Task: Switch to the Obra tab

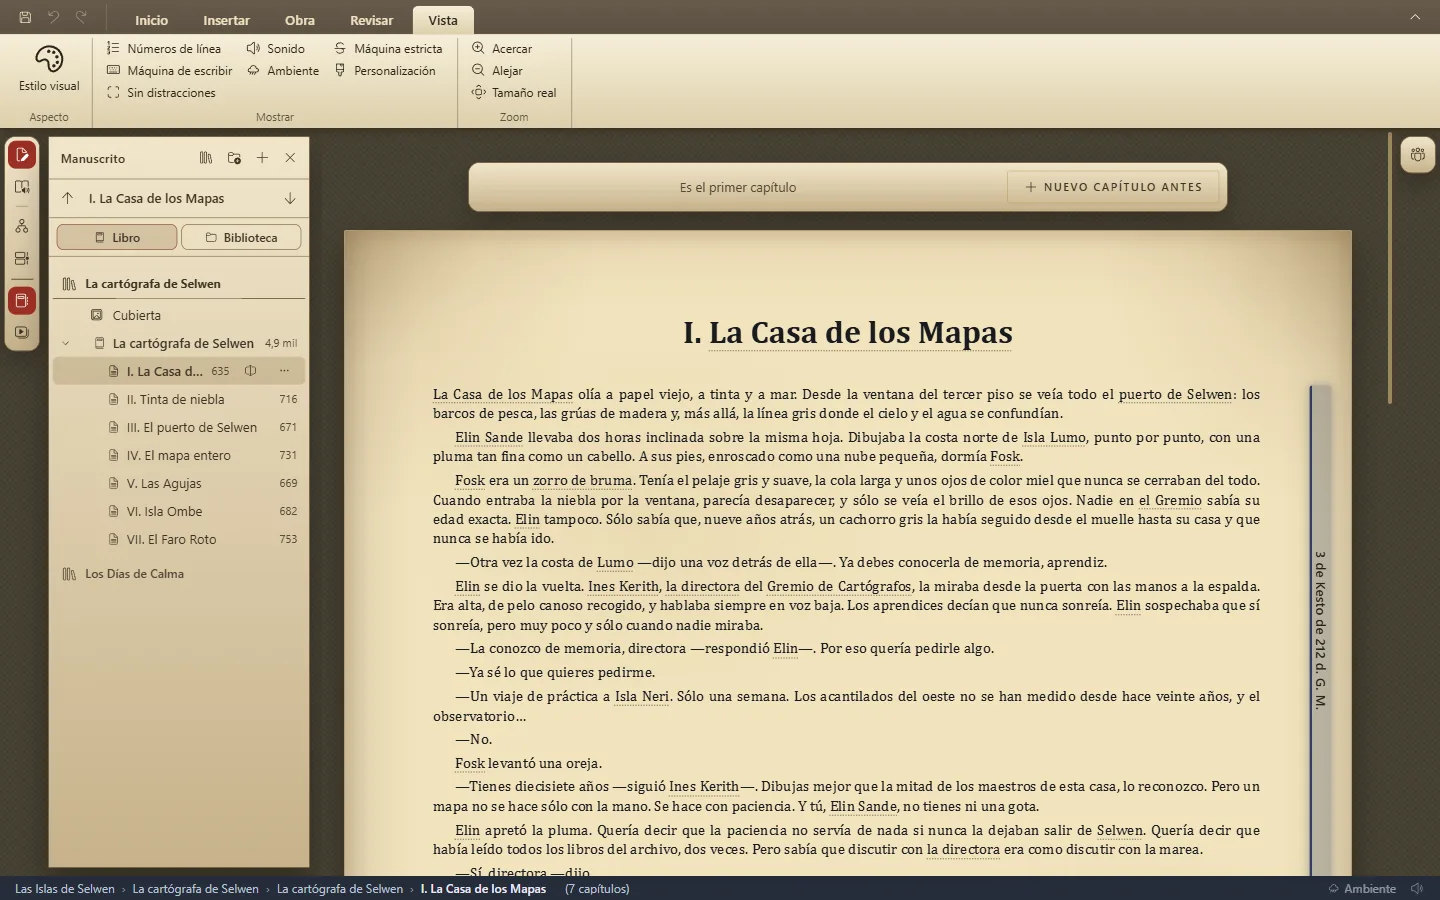Action: coord(300,20)
